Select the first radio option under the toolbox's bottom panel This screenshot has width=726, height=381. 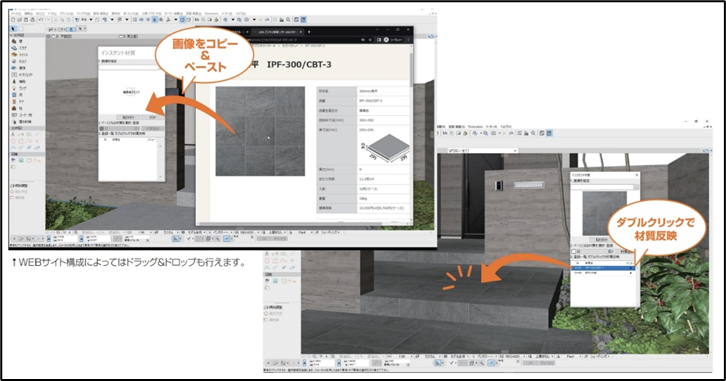(x=13, y=192)
